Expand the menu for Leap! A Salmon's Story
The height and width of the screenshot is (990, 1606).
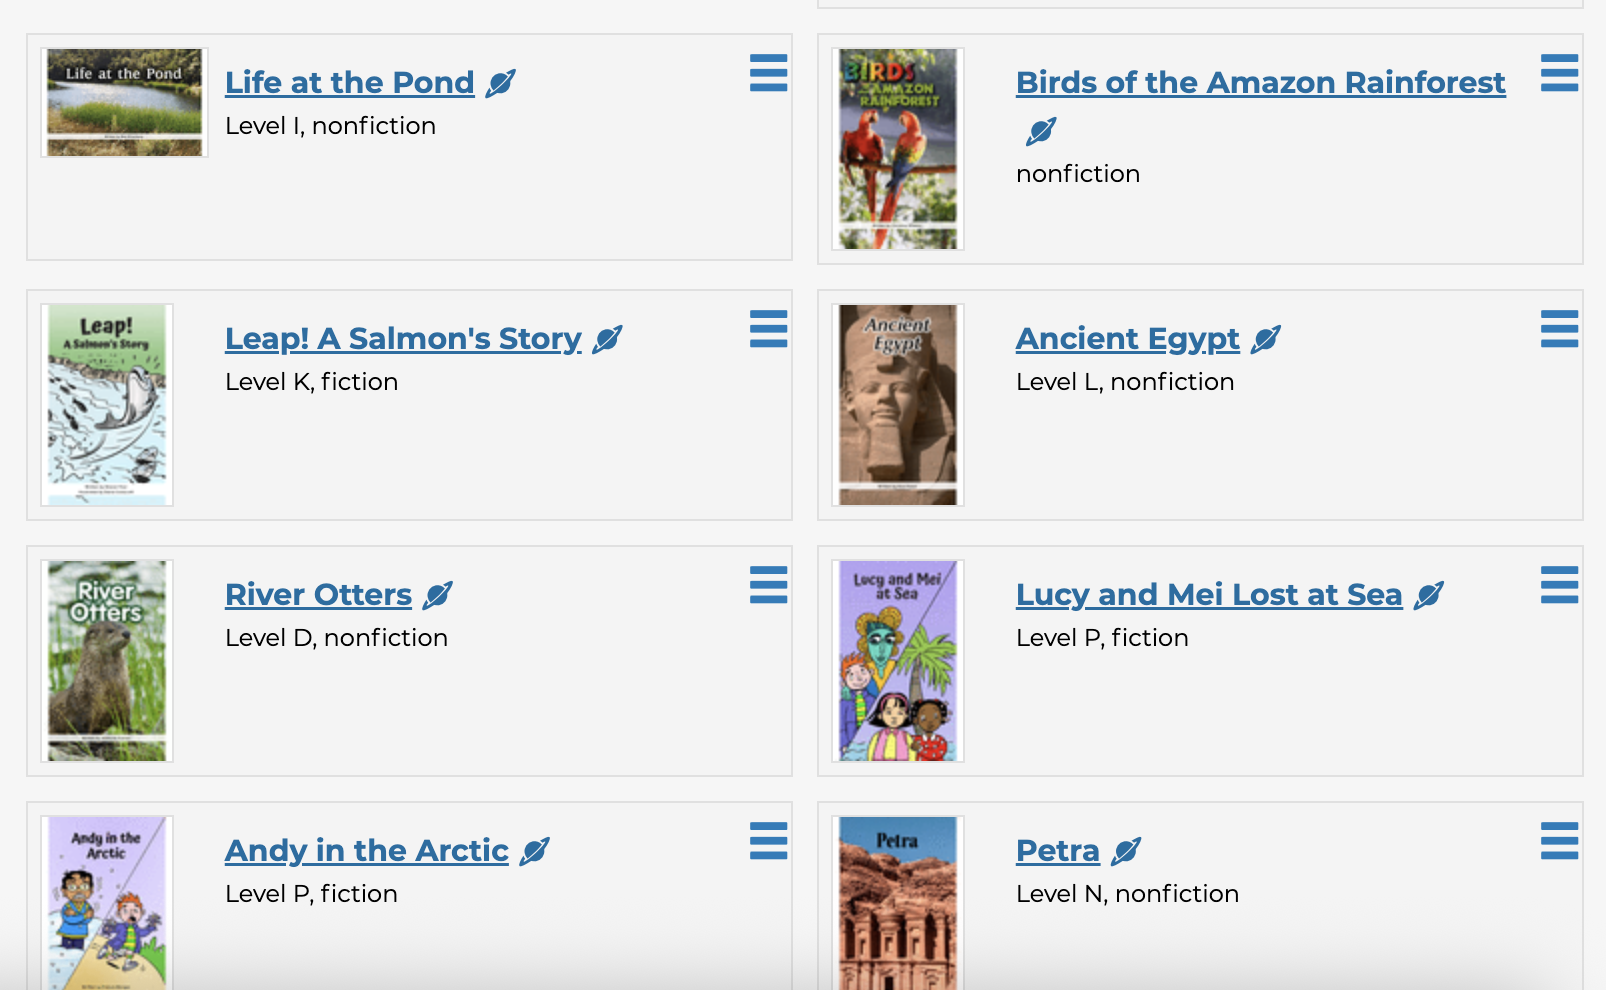tap(768, 329)
